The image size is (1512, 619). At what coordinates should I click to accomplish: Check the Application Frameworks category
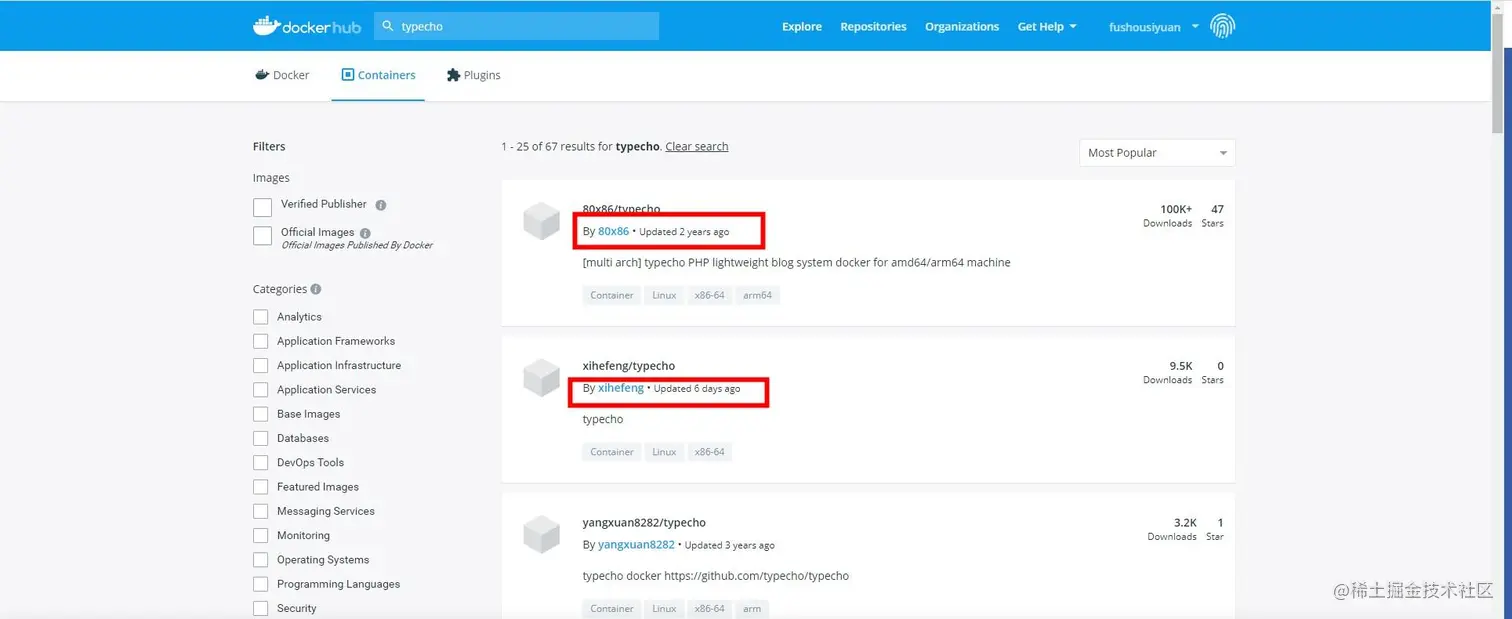click(261, 341)
